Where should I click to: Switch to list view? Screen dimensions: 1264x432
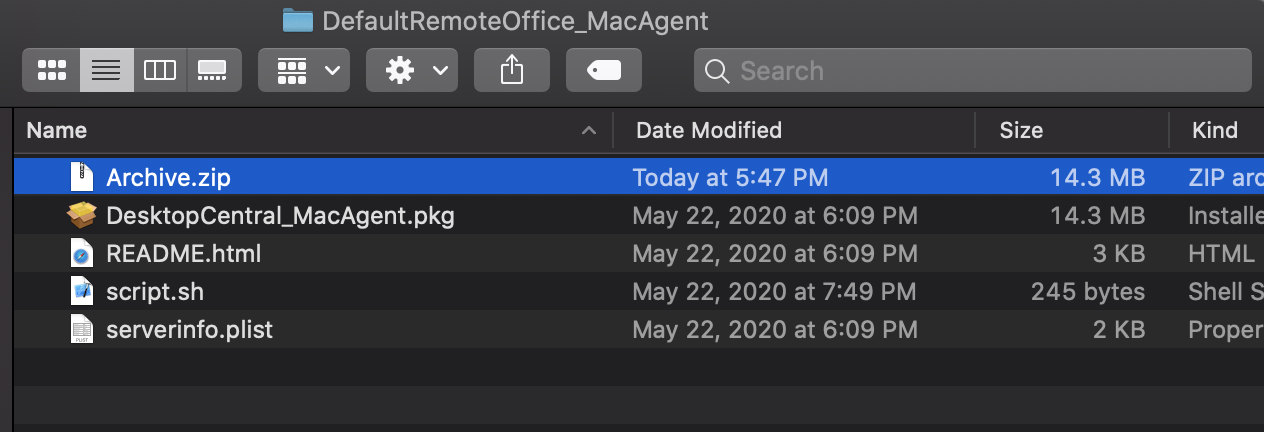tap(106, 70)
